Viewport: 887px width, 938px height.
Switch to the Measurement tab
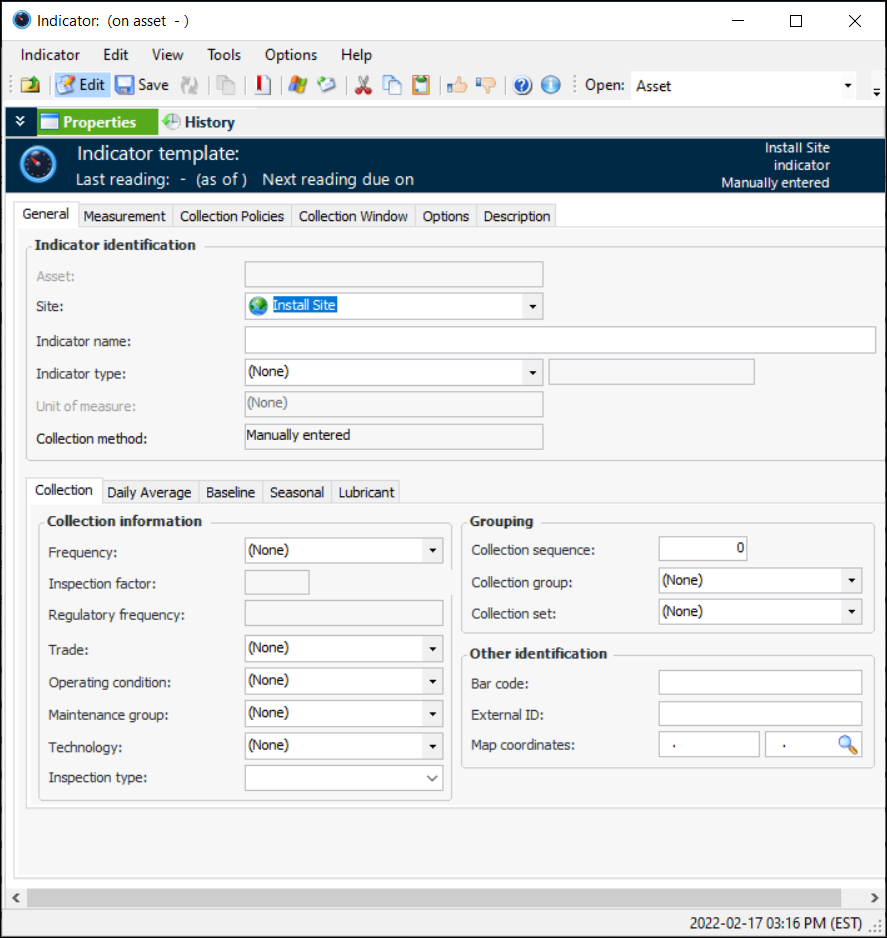pyautogui.click(x=124, y=216)
